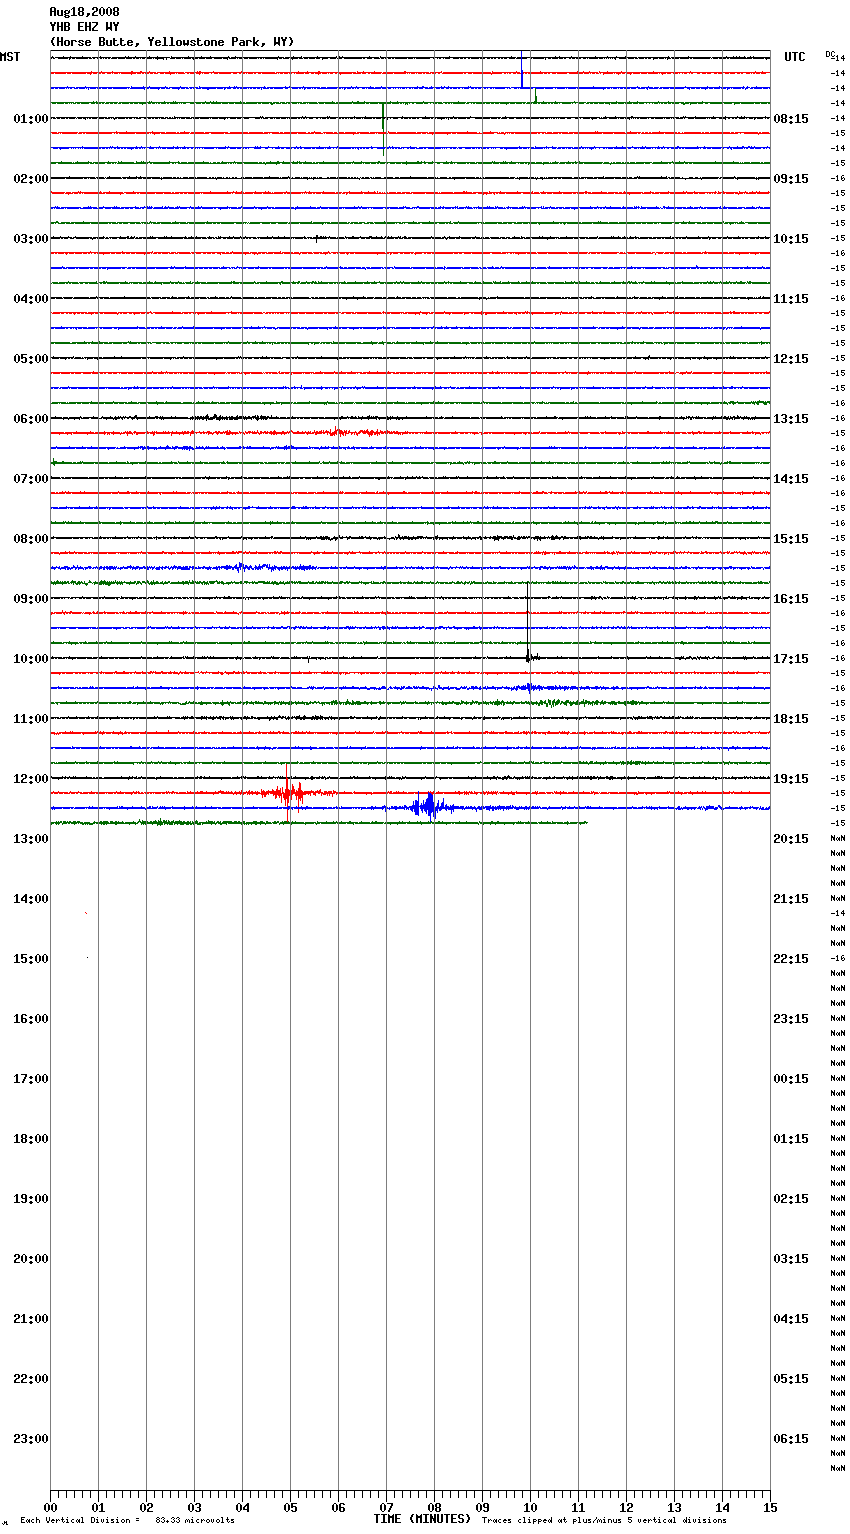This screenshot has height=1534, width=850.
Task: Click the Horse Butte, Yellowstone Park location title
Action: pos(172,42)
